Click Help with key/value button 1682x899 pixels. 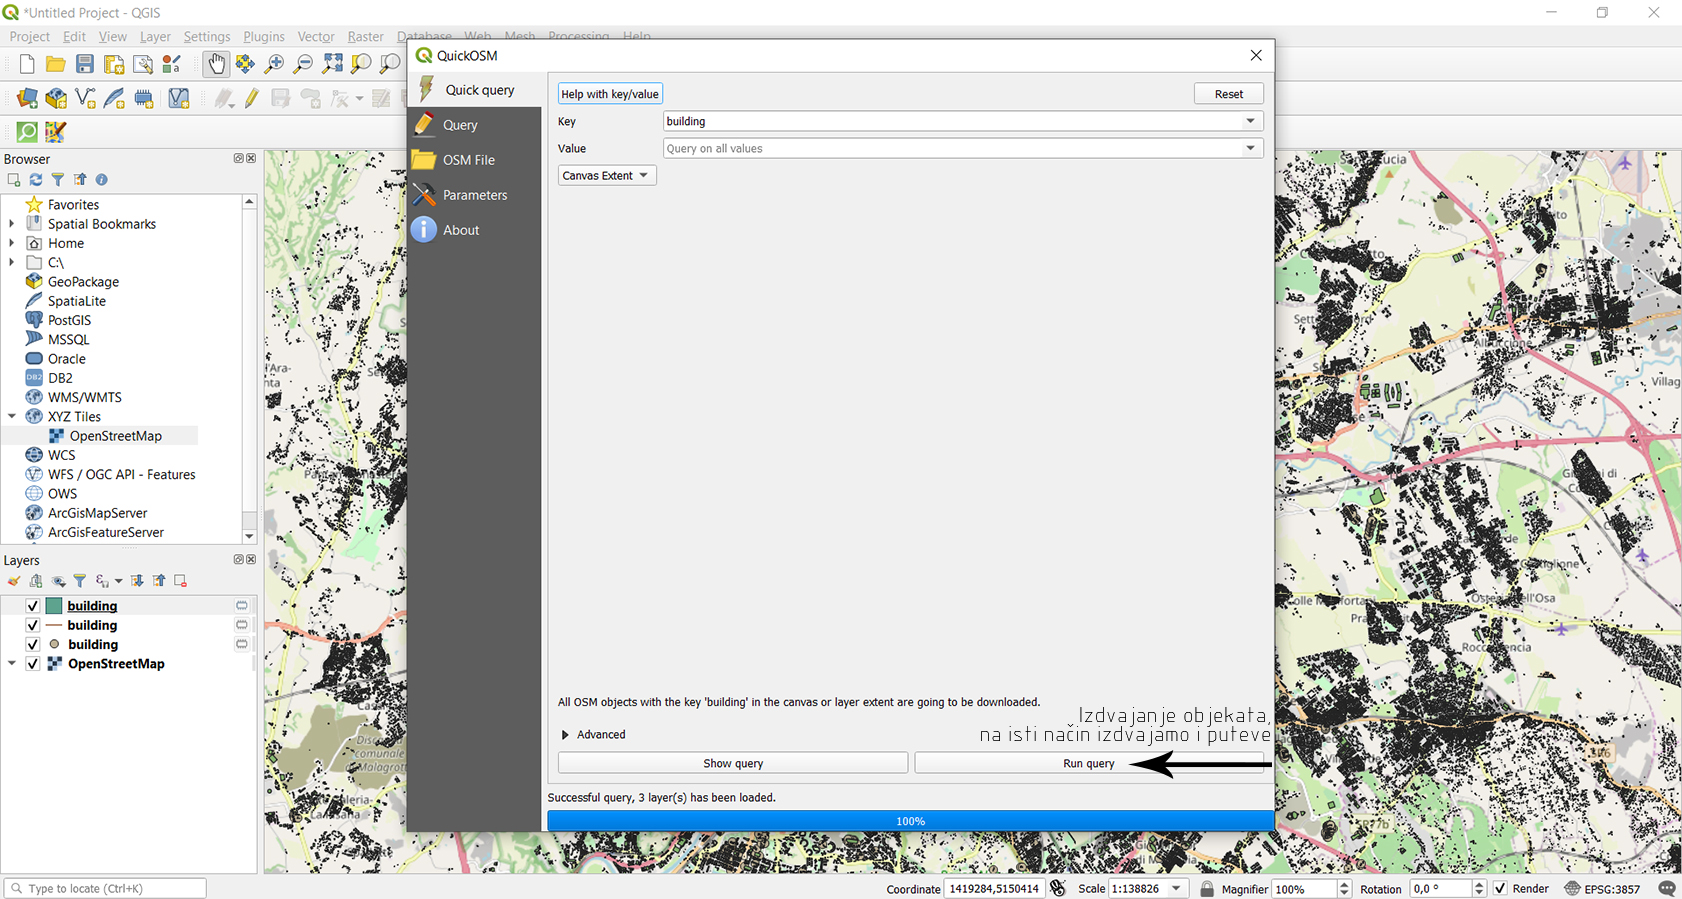click(610, 94)
